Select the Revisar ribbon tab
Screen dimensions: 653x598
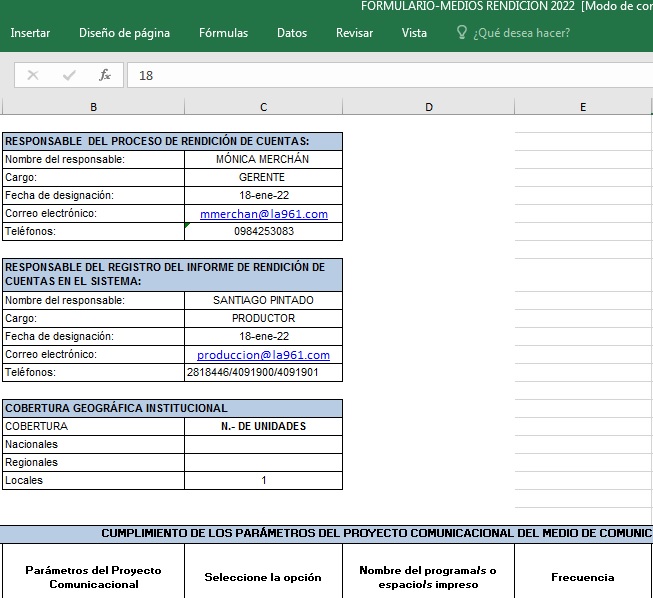354,33
